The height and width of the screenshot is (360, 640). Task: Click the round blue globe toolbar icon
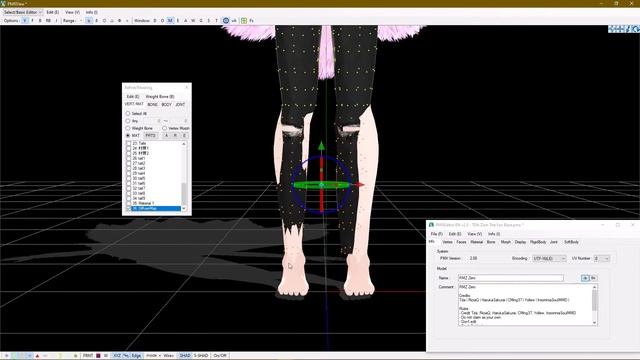click(226, 20)
